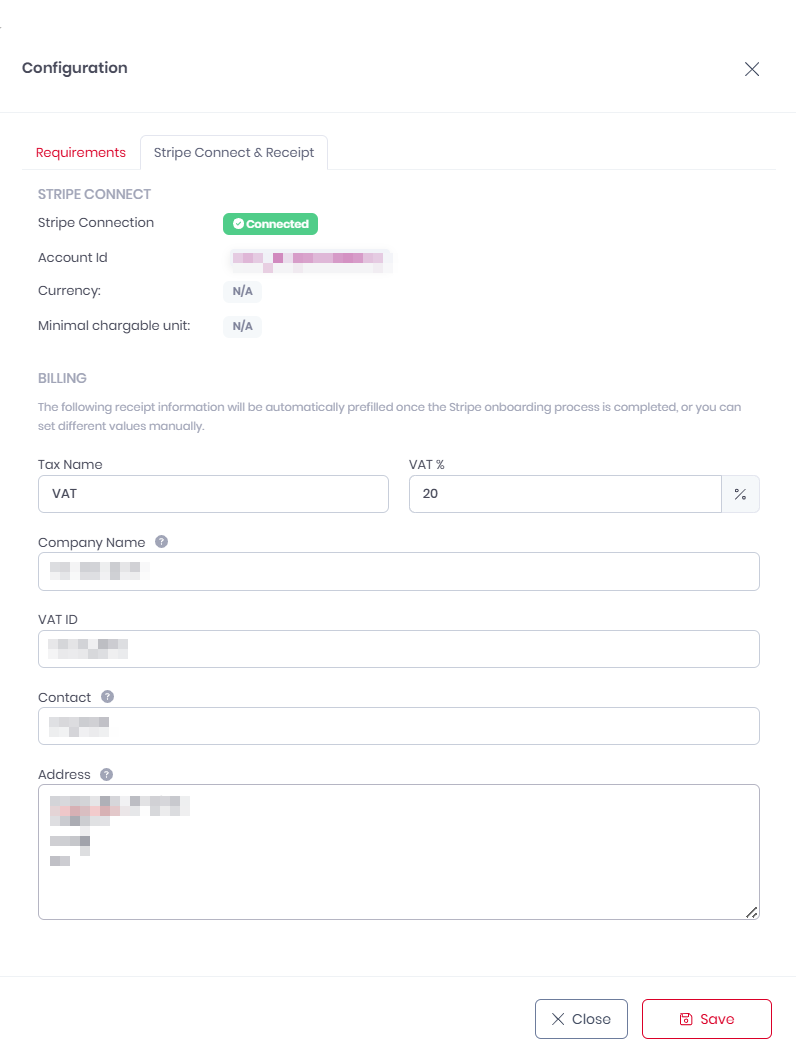Click the X icon inside the Close button
796x1059 pixels.
coord(560,1018)
